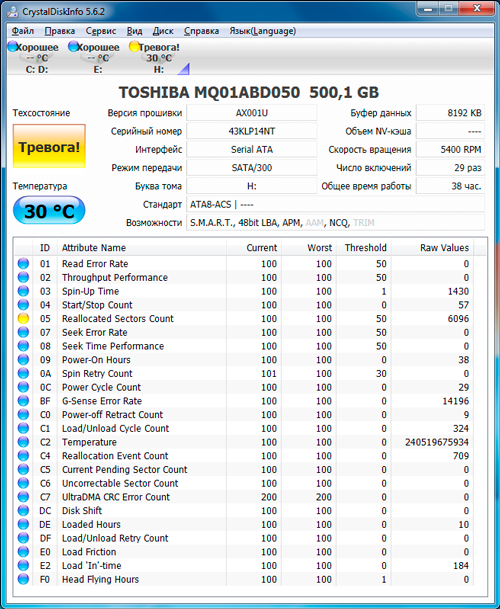Viewport: 500px width, 609px height.
Task: Click the status icon for UltraDMA CRC Error Count
Action: pyautogui.click(x=23, y=497)
